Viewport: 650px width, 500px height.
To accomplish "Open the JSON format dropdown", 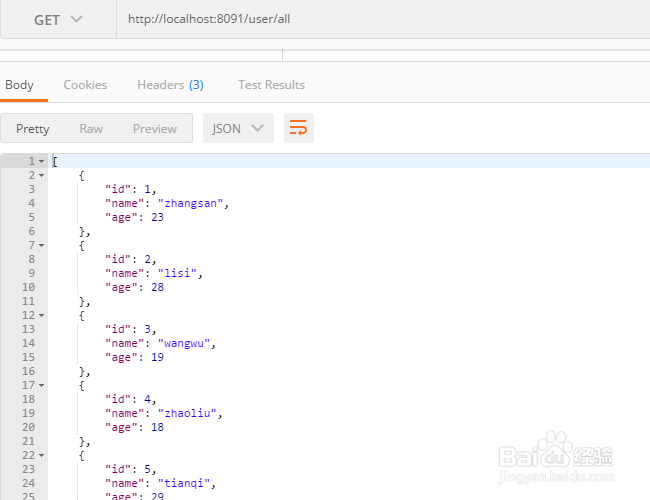I will tap(238, 129).
